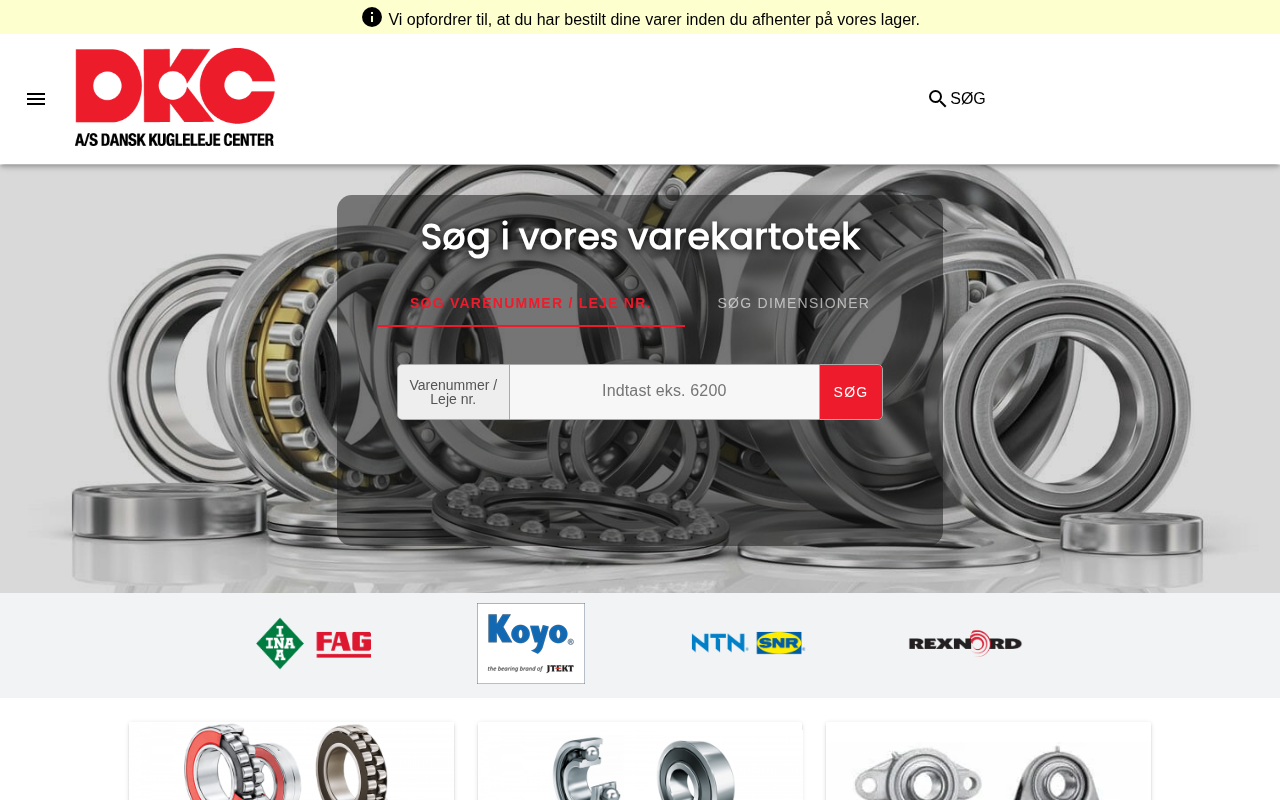Click the Søg i vores varekartotek heading
Image resolution: width=1280 pixels, height=800 pixels.
click(640, 237)
